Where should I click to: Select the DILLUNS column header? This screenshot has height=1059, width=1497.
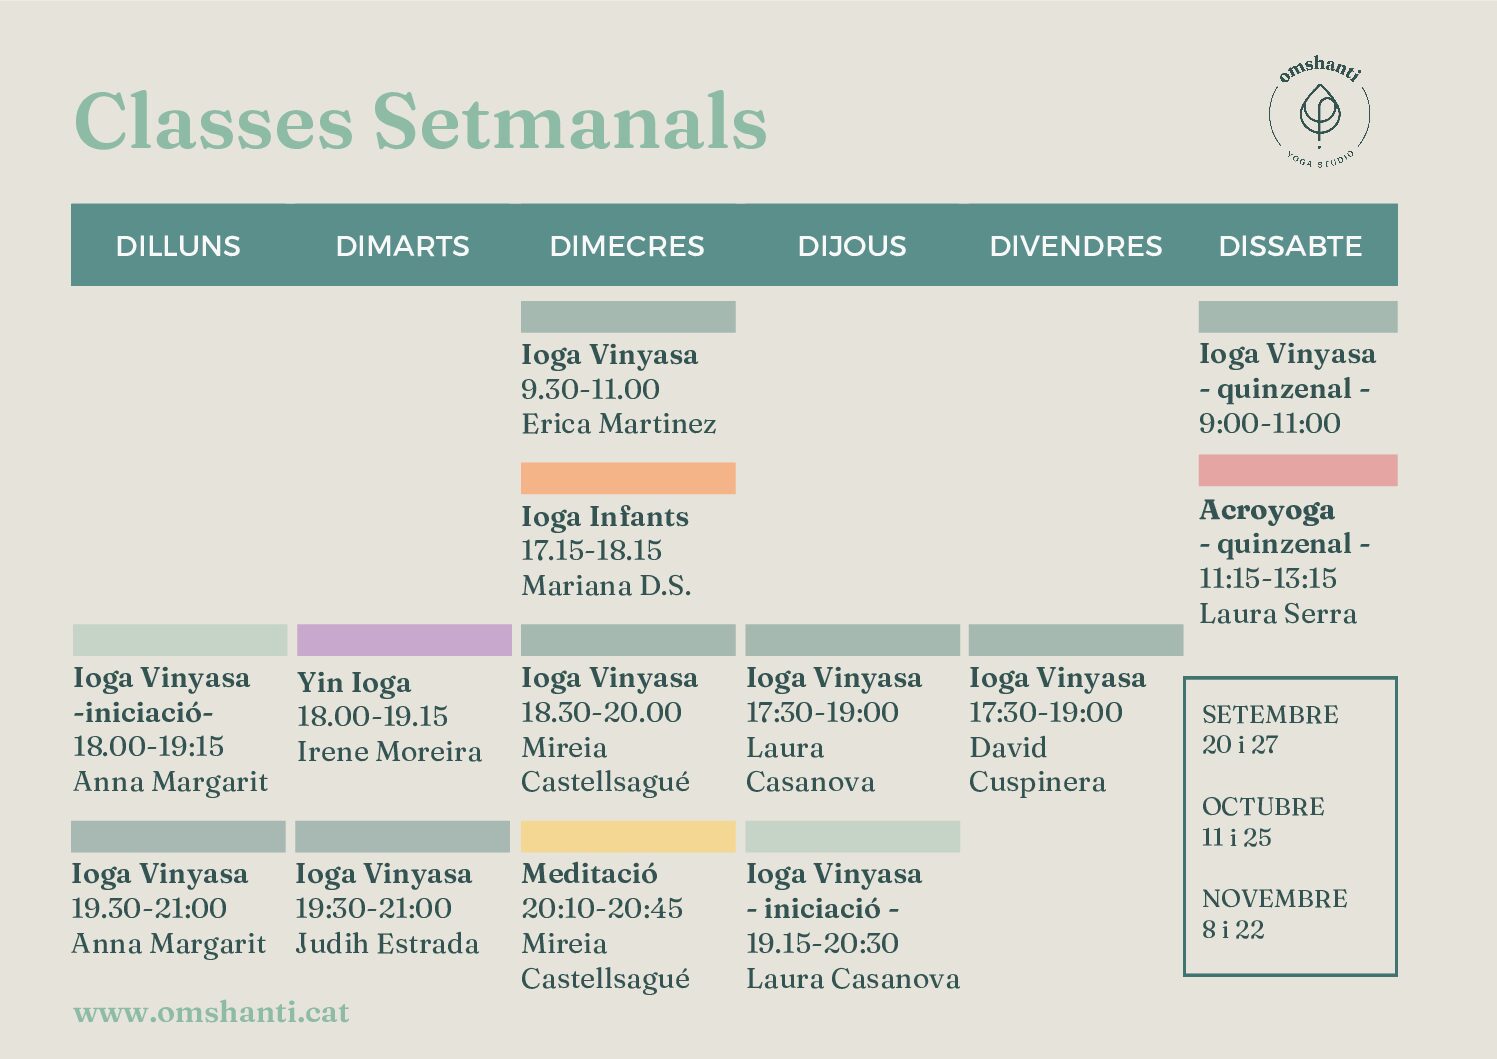tap(178, 246)
